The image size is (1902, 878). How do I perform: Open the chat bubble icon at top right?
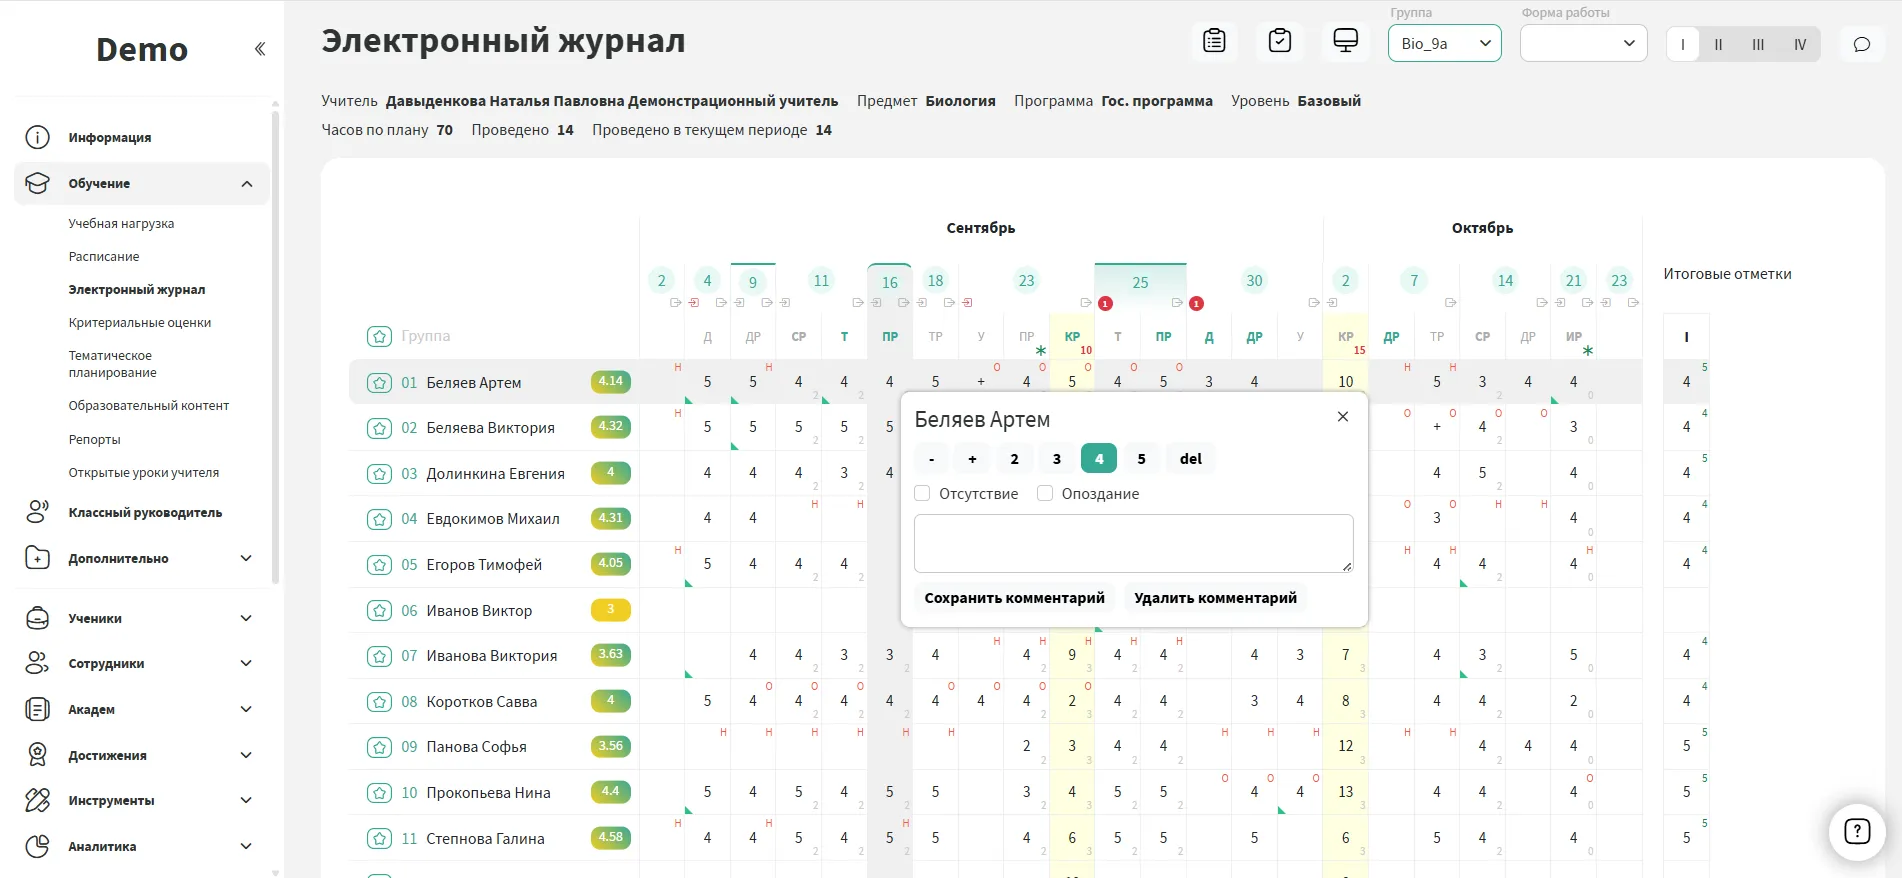(x=1861, y=44)
